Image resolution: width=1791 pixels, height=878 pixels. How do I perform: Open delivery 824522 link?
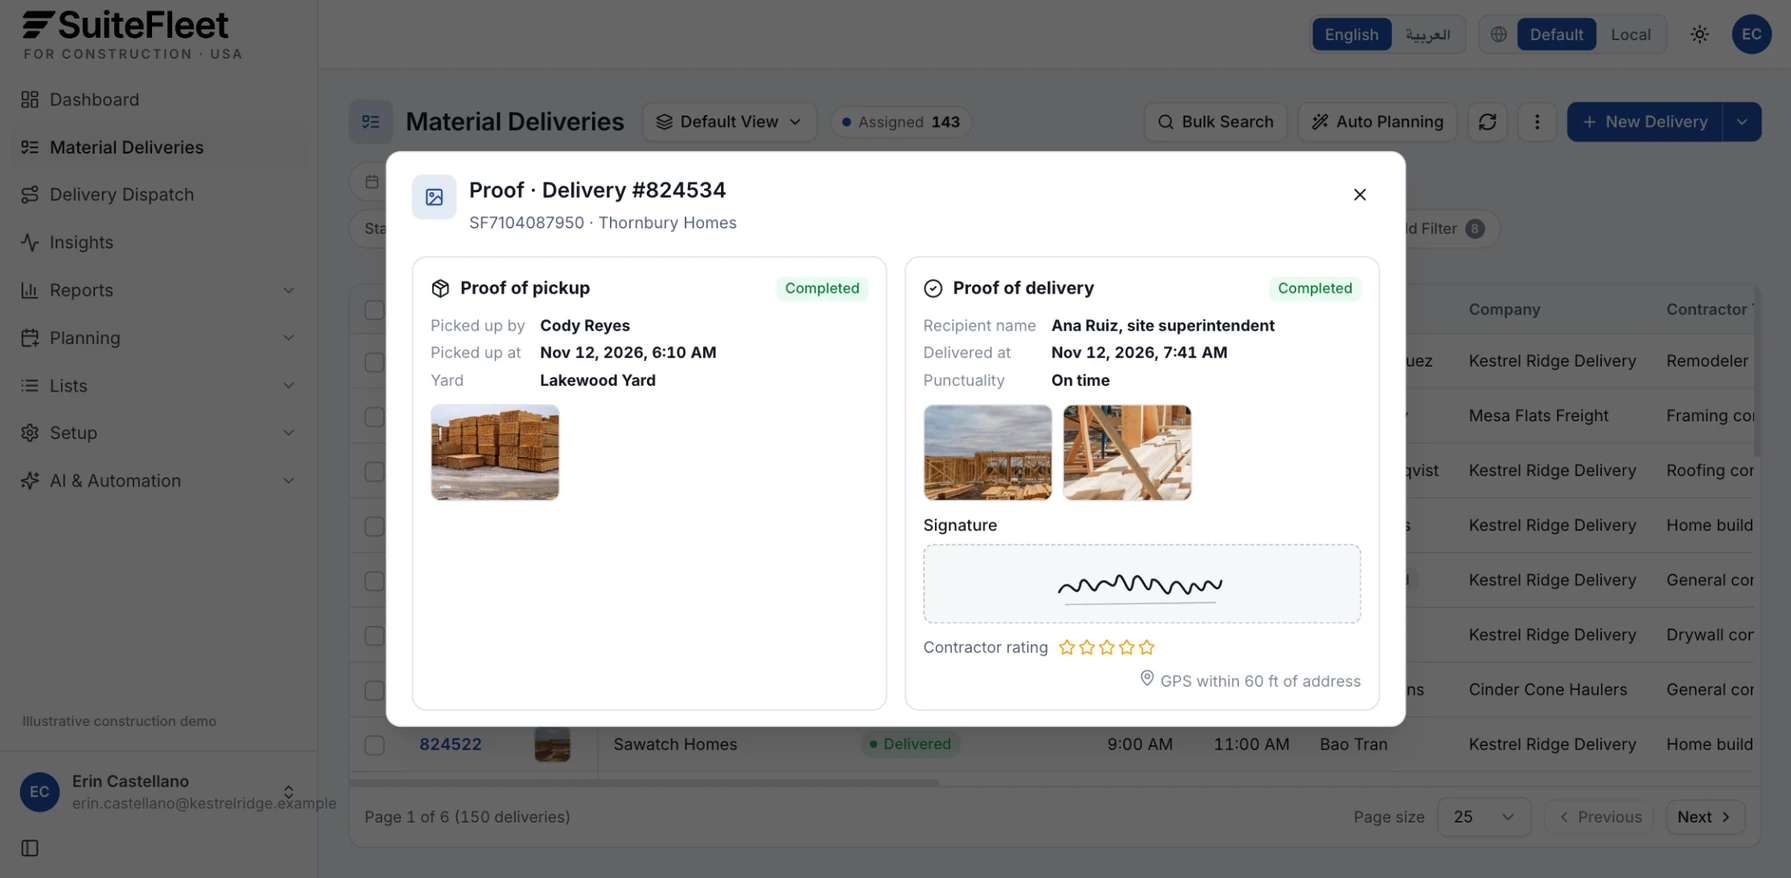tap(450, 744)
